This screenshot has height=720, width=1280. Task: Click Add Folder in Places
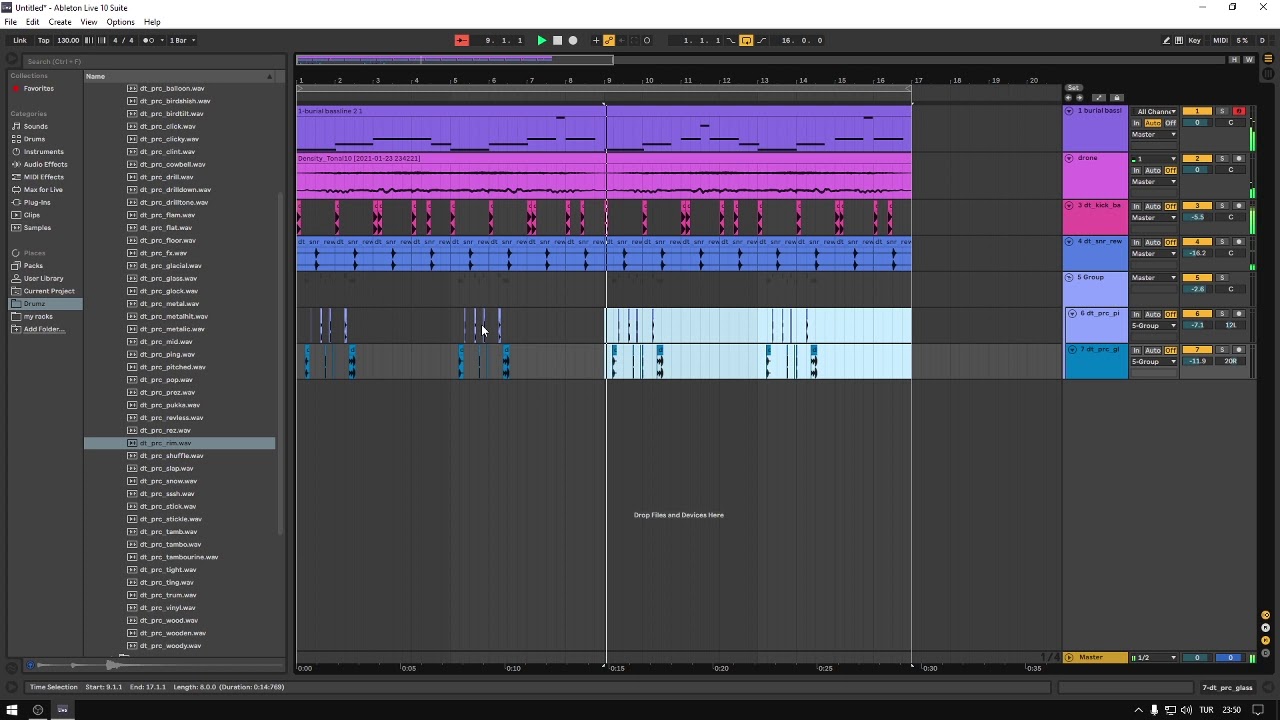click(x=43, y=329)
